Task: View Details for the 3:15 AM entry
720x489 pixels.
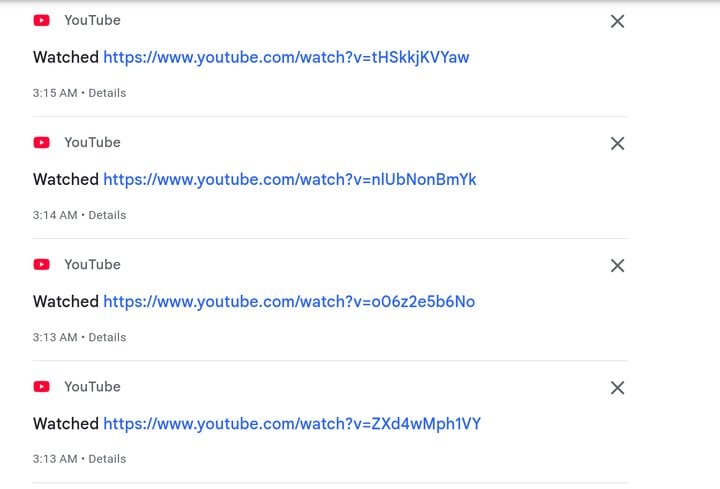Action: (x=107, y=93)
